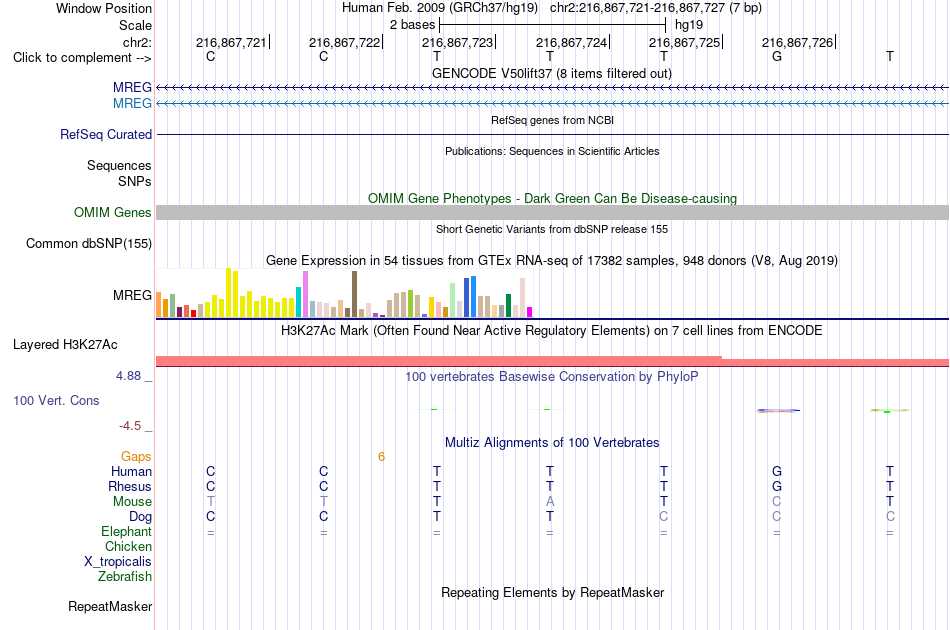
Task: Click the '2 bases' scale bar label
Action: [x=412, y=25]
